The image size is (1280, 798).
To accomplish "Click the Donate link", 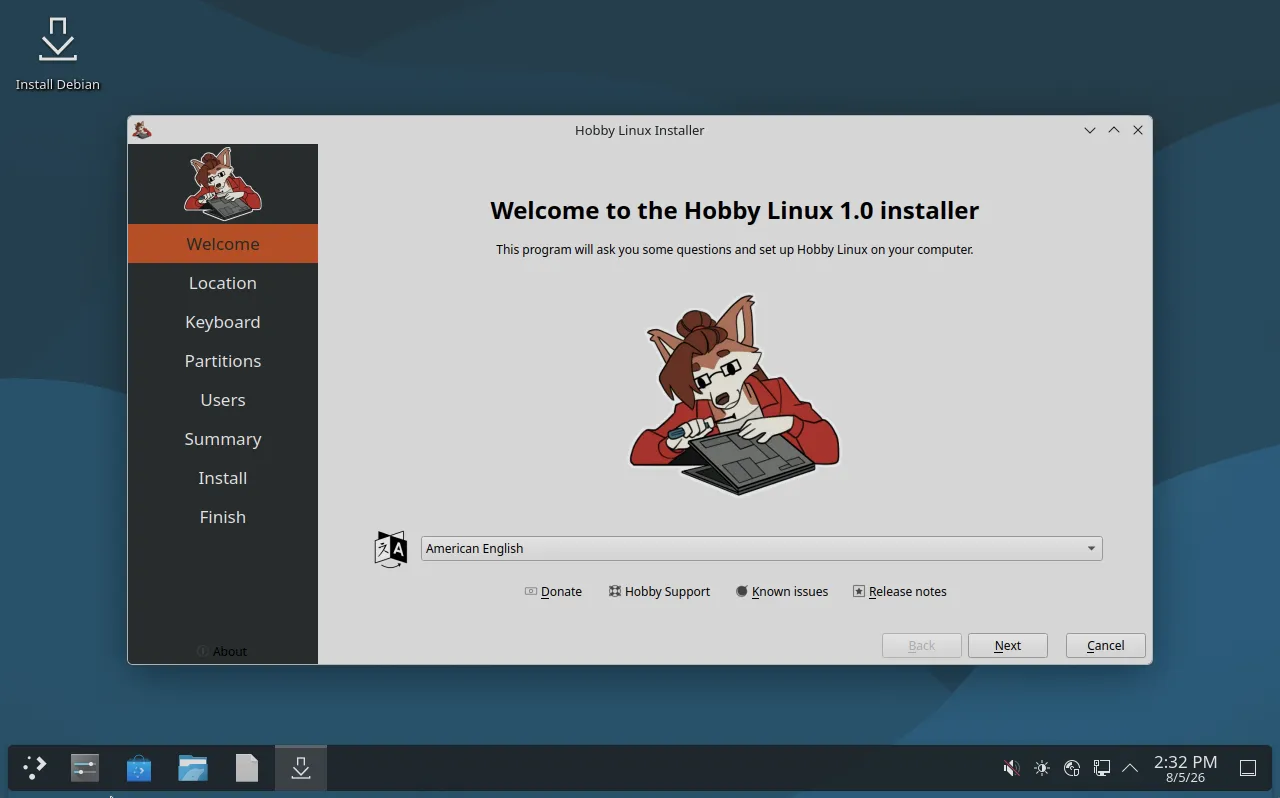I will [x=553, y=591].
